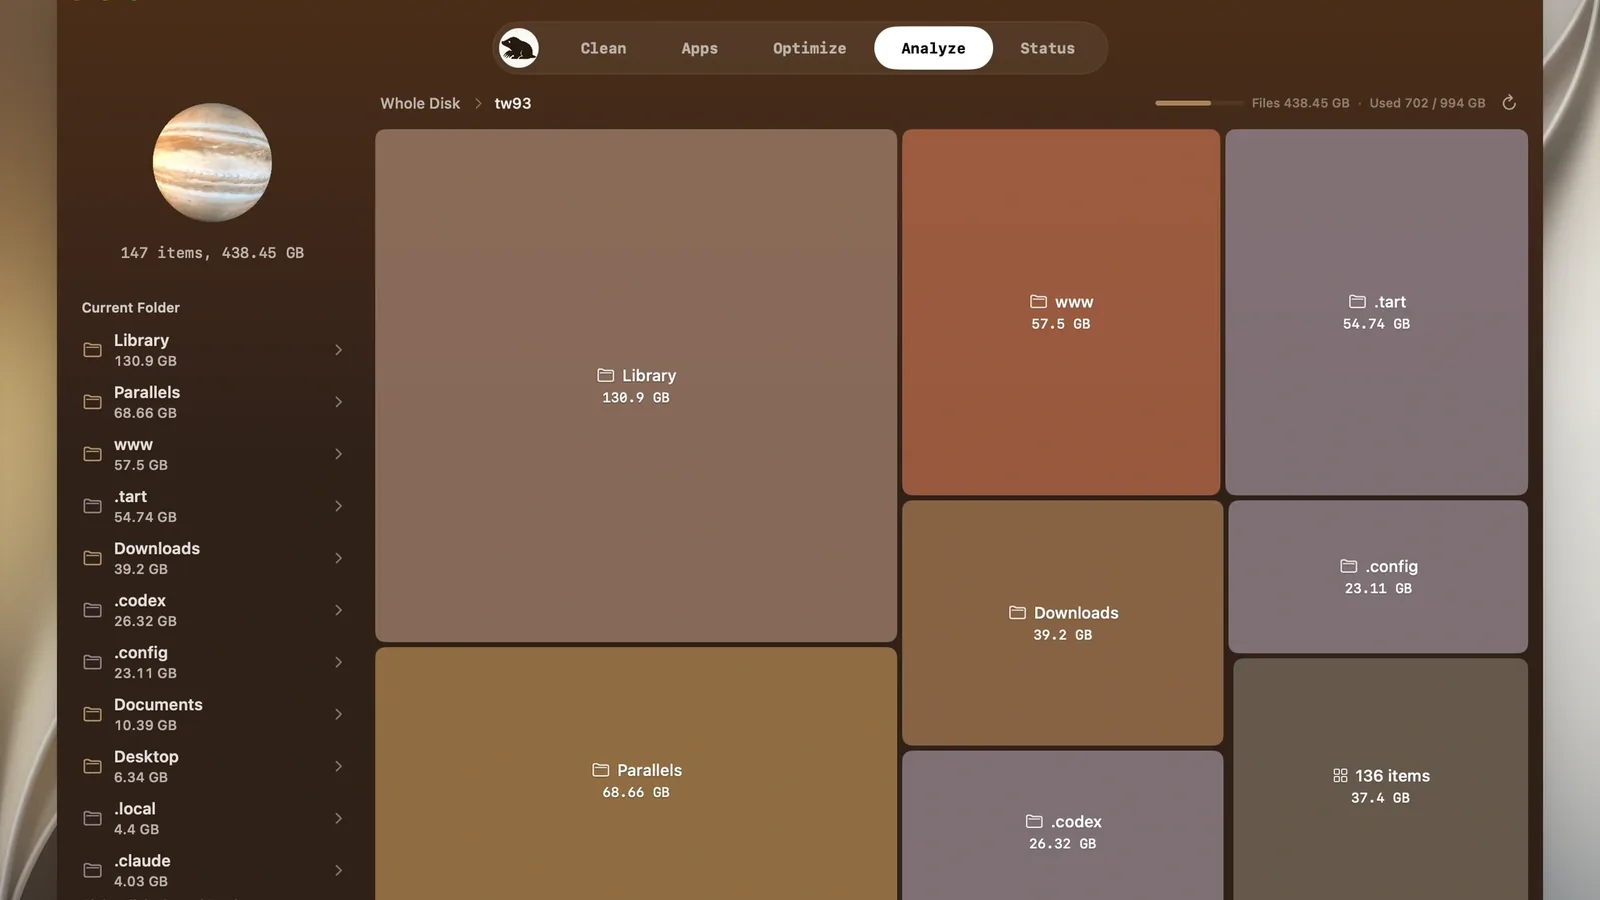
Task: Open the Library 130.9 GB treemap tile
Action: pyautogui.click(x=636, y=385)
